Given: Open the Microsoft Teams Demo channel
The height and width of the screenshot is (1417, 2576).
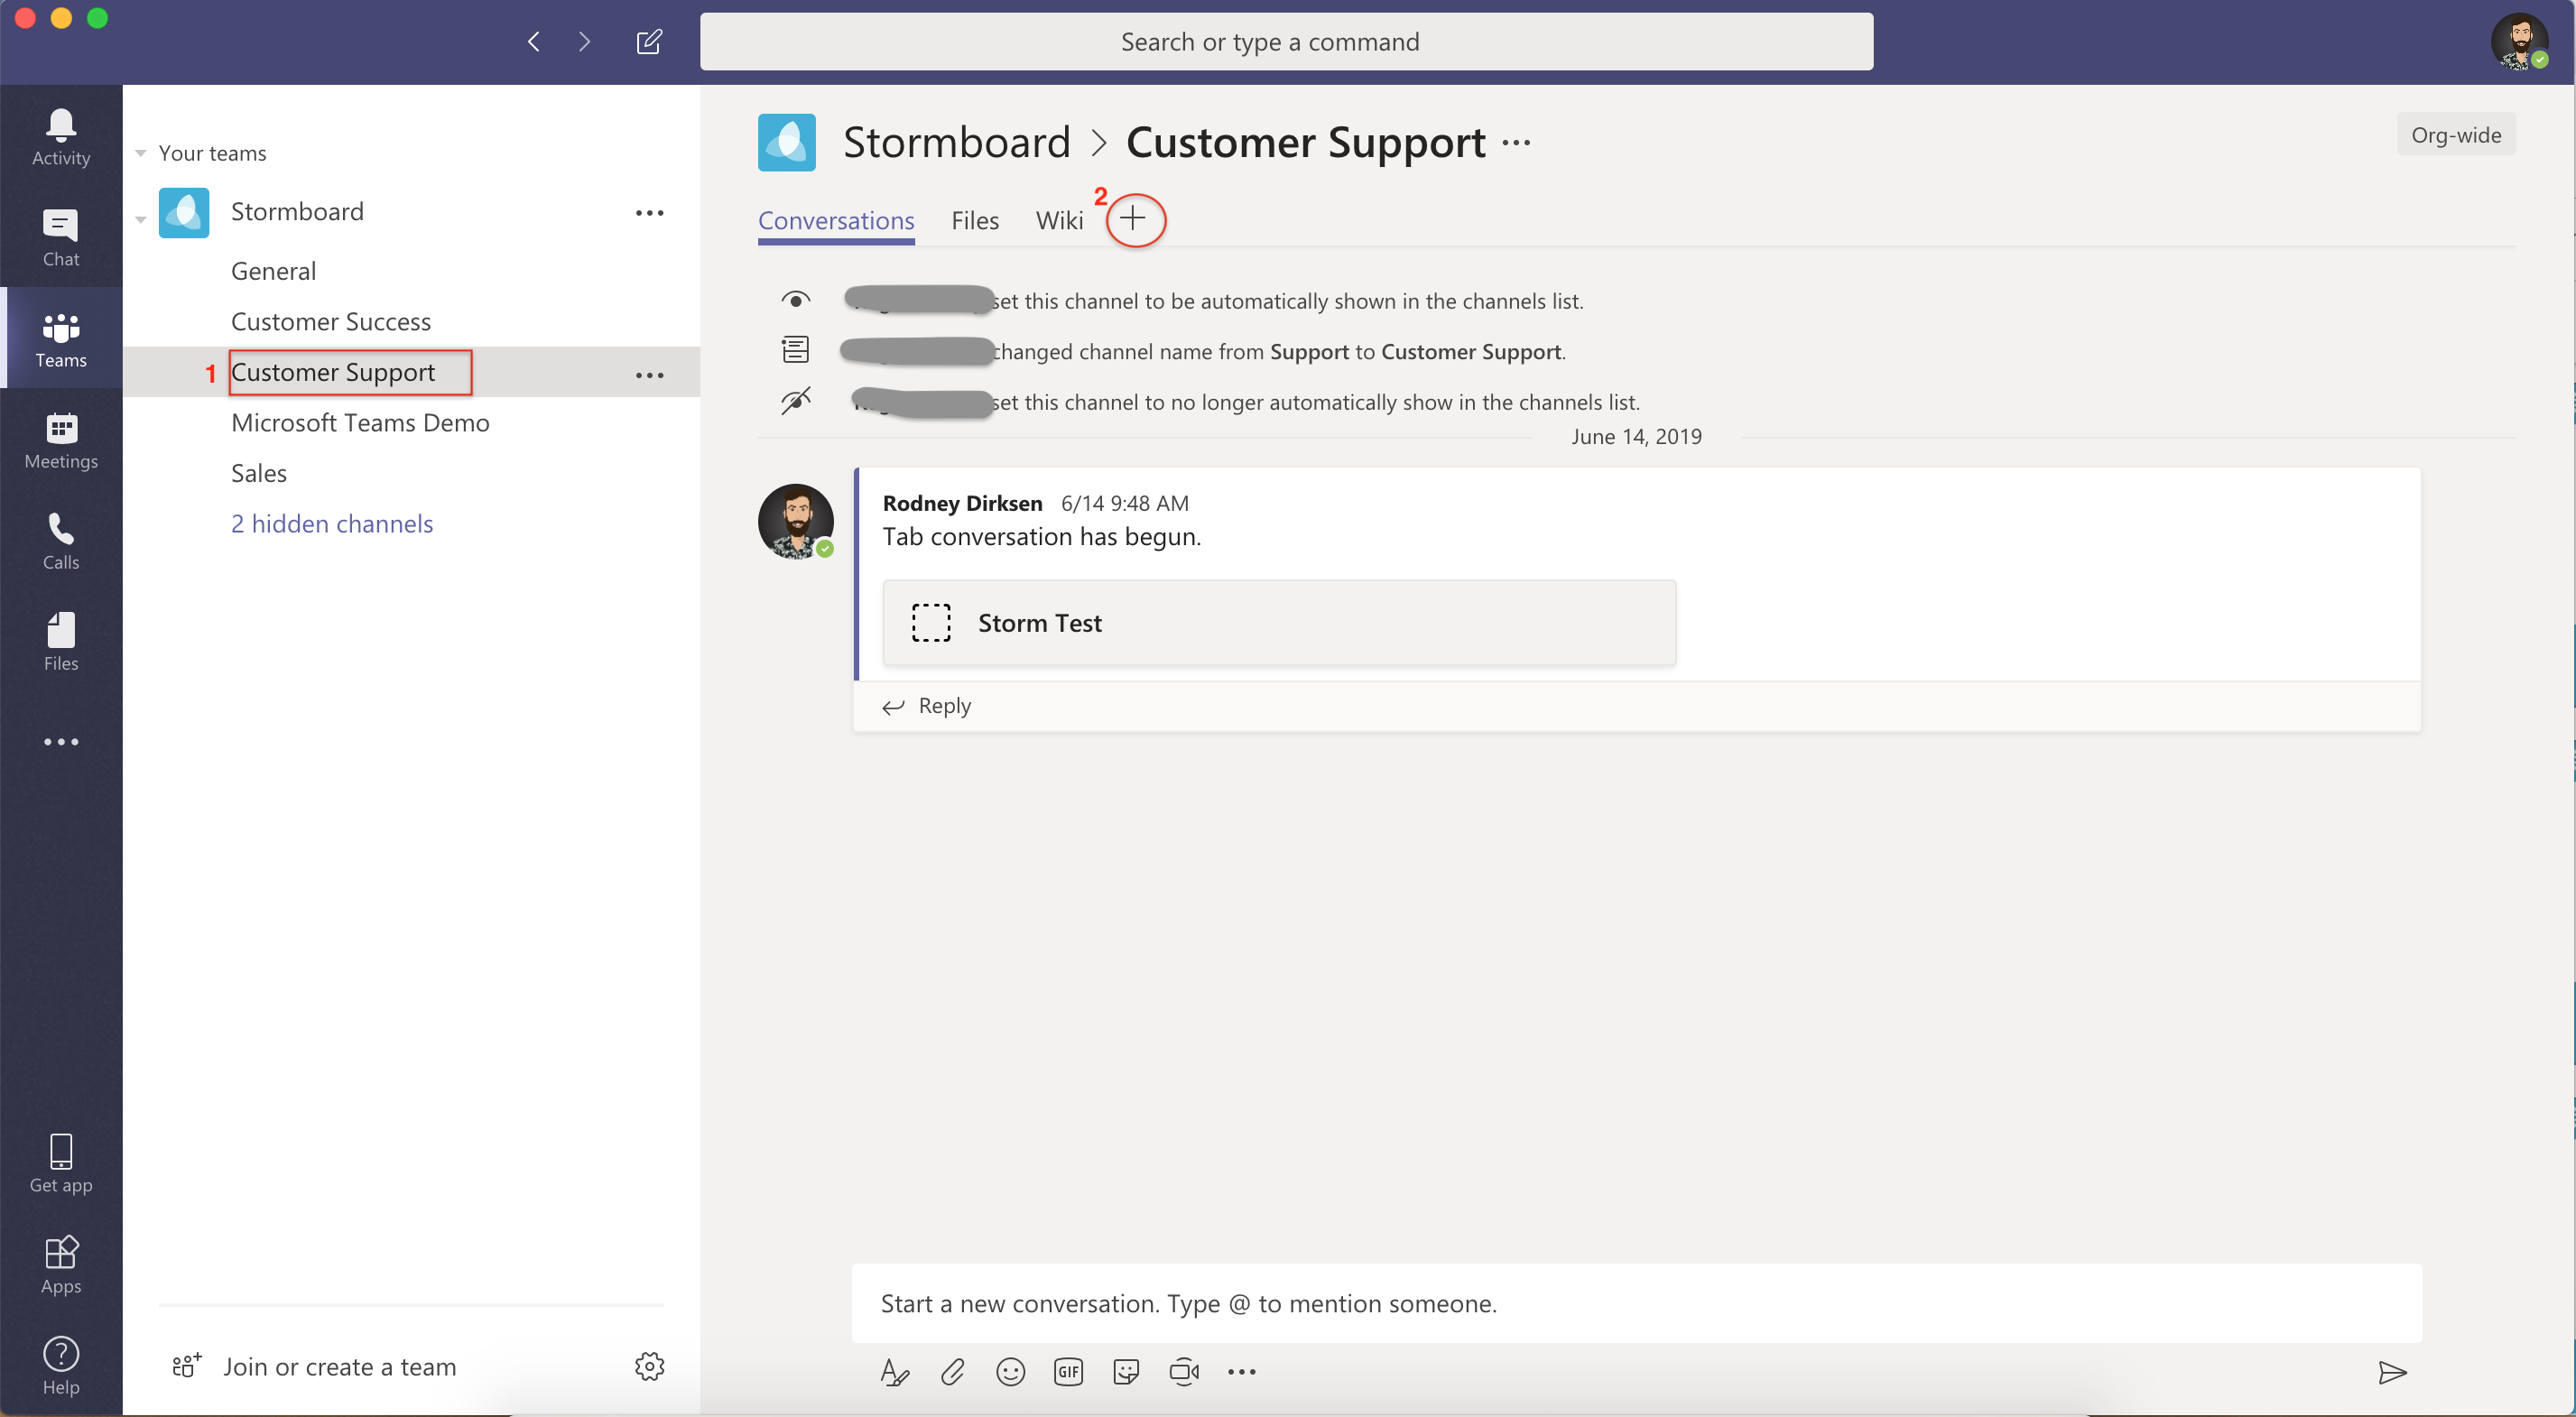Looking at the screenshot, I should [x=360, y=423].
